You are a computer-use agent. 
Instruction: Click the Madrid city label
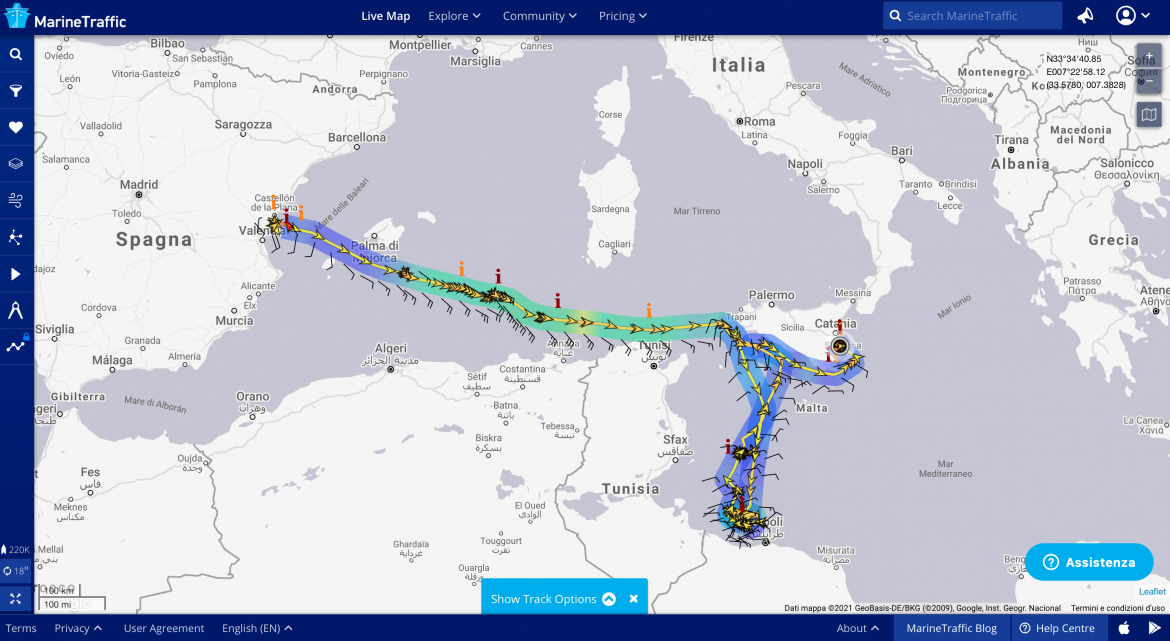tap(139, 184)
